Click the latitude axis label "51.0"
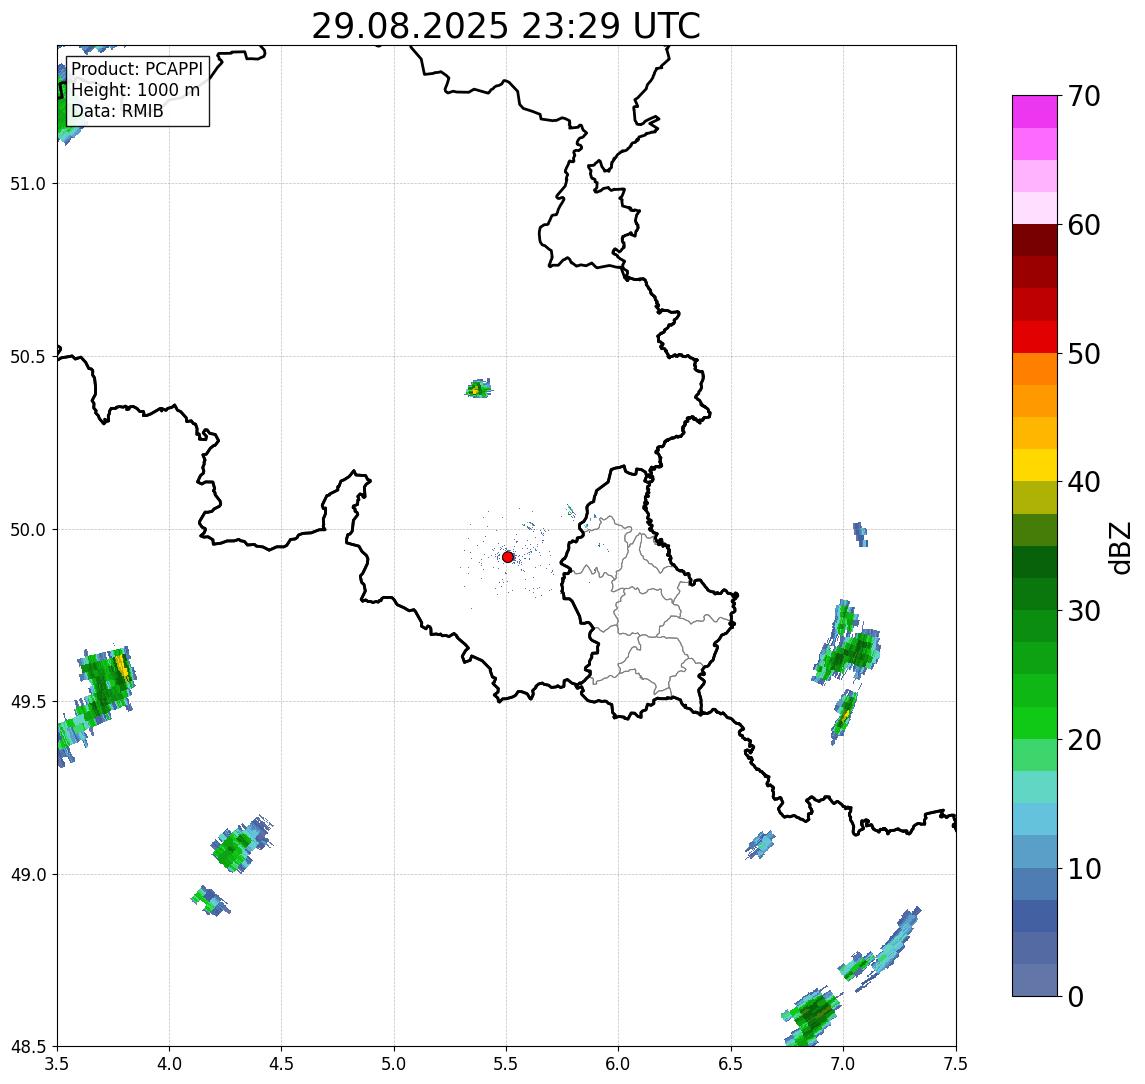1145x1084 pixels. [x=28, y=184]
